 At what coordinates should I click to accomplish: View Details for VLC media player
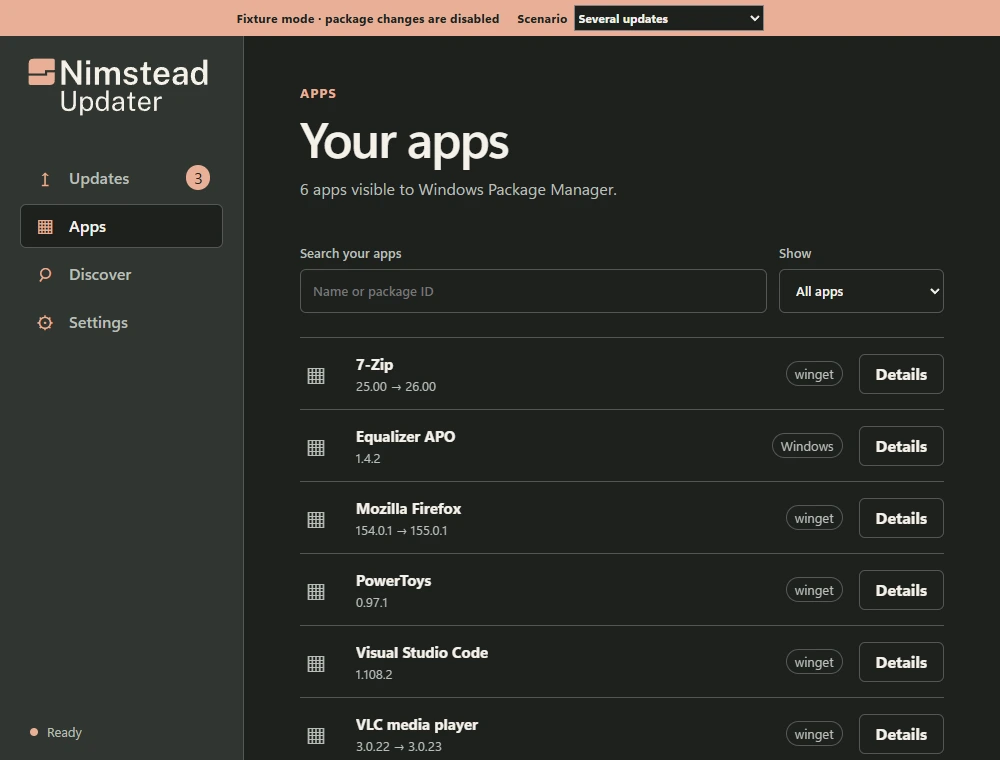click(901, 734)
